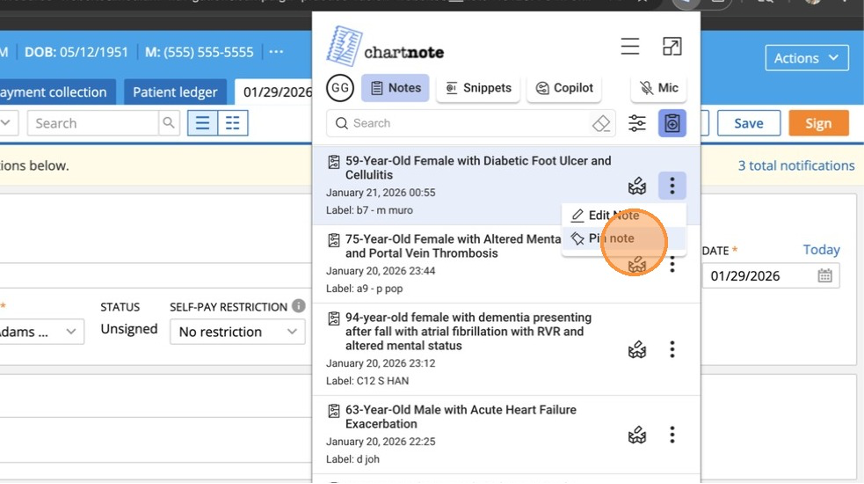Click insert icon on the 94-year-old female note
Screen dimensions: 864x484
pos(637,349)
